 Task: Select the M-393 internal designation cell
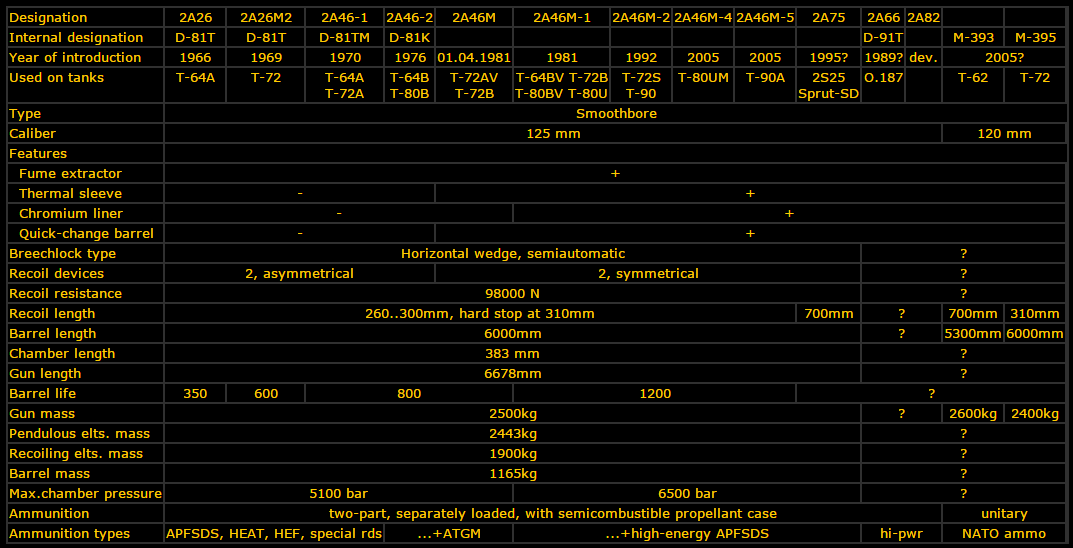973,38
